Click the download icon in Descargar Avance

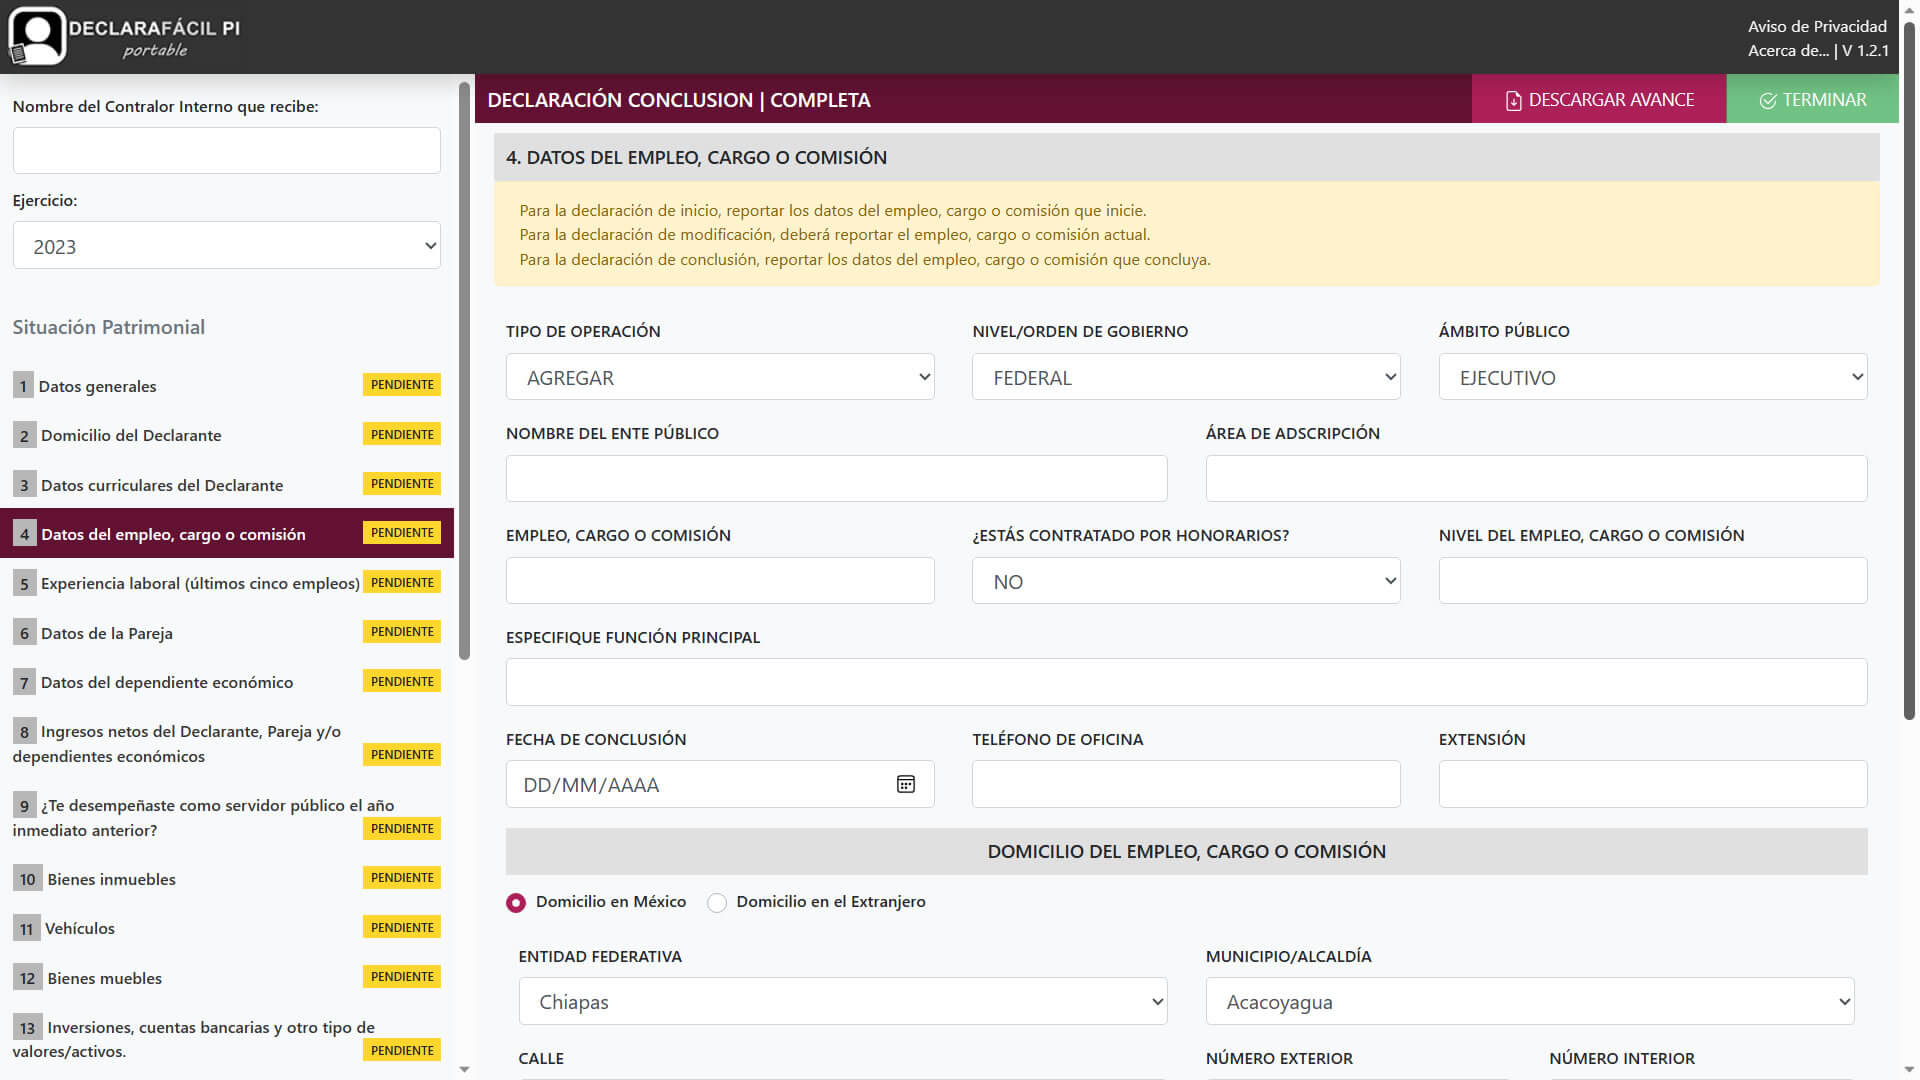tap(1513, 101)
